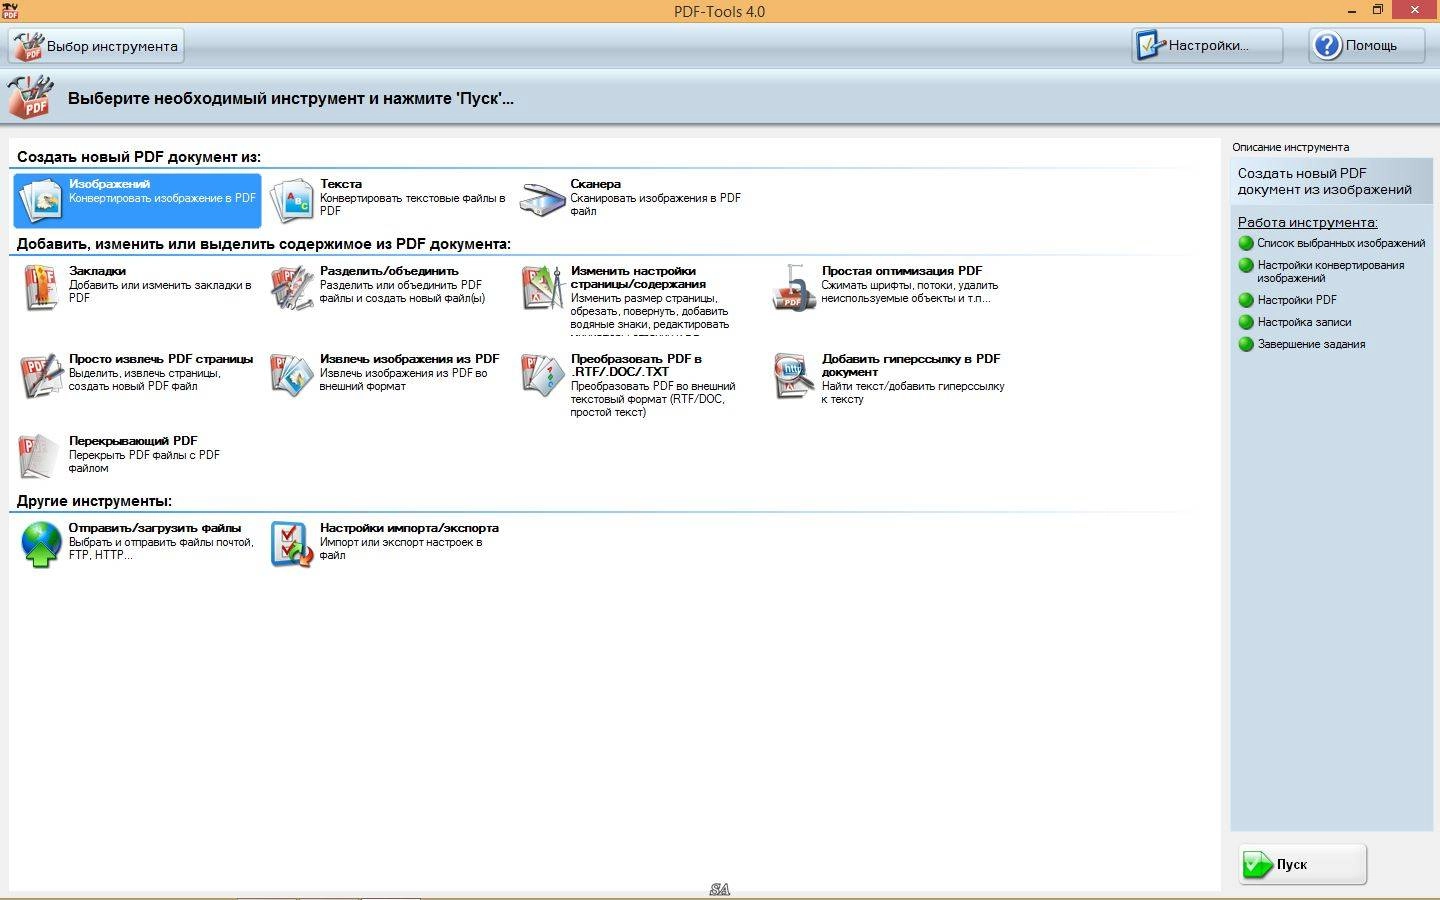The height and width of the screenshot is (900, 1440).
Task: Click the Настройки конвертирования изображений step text
Action: point(1331,271)
